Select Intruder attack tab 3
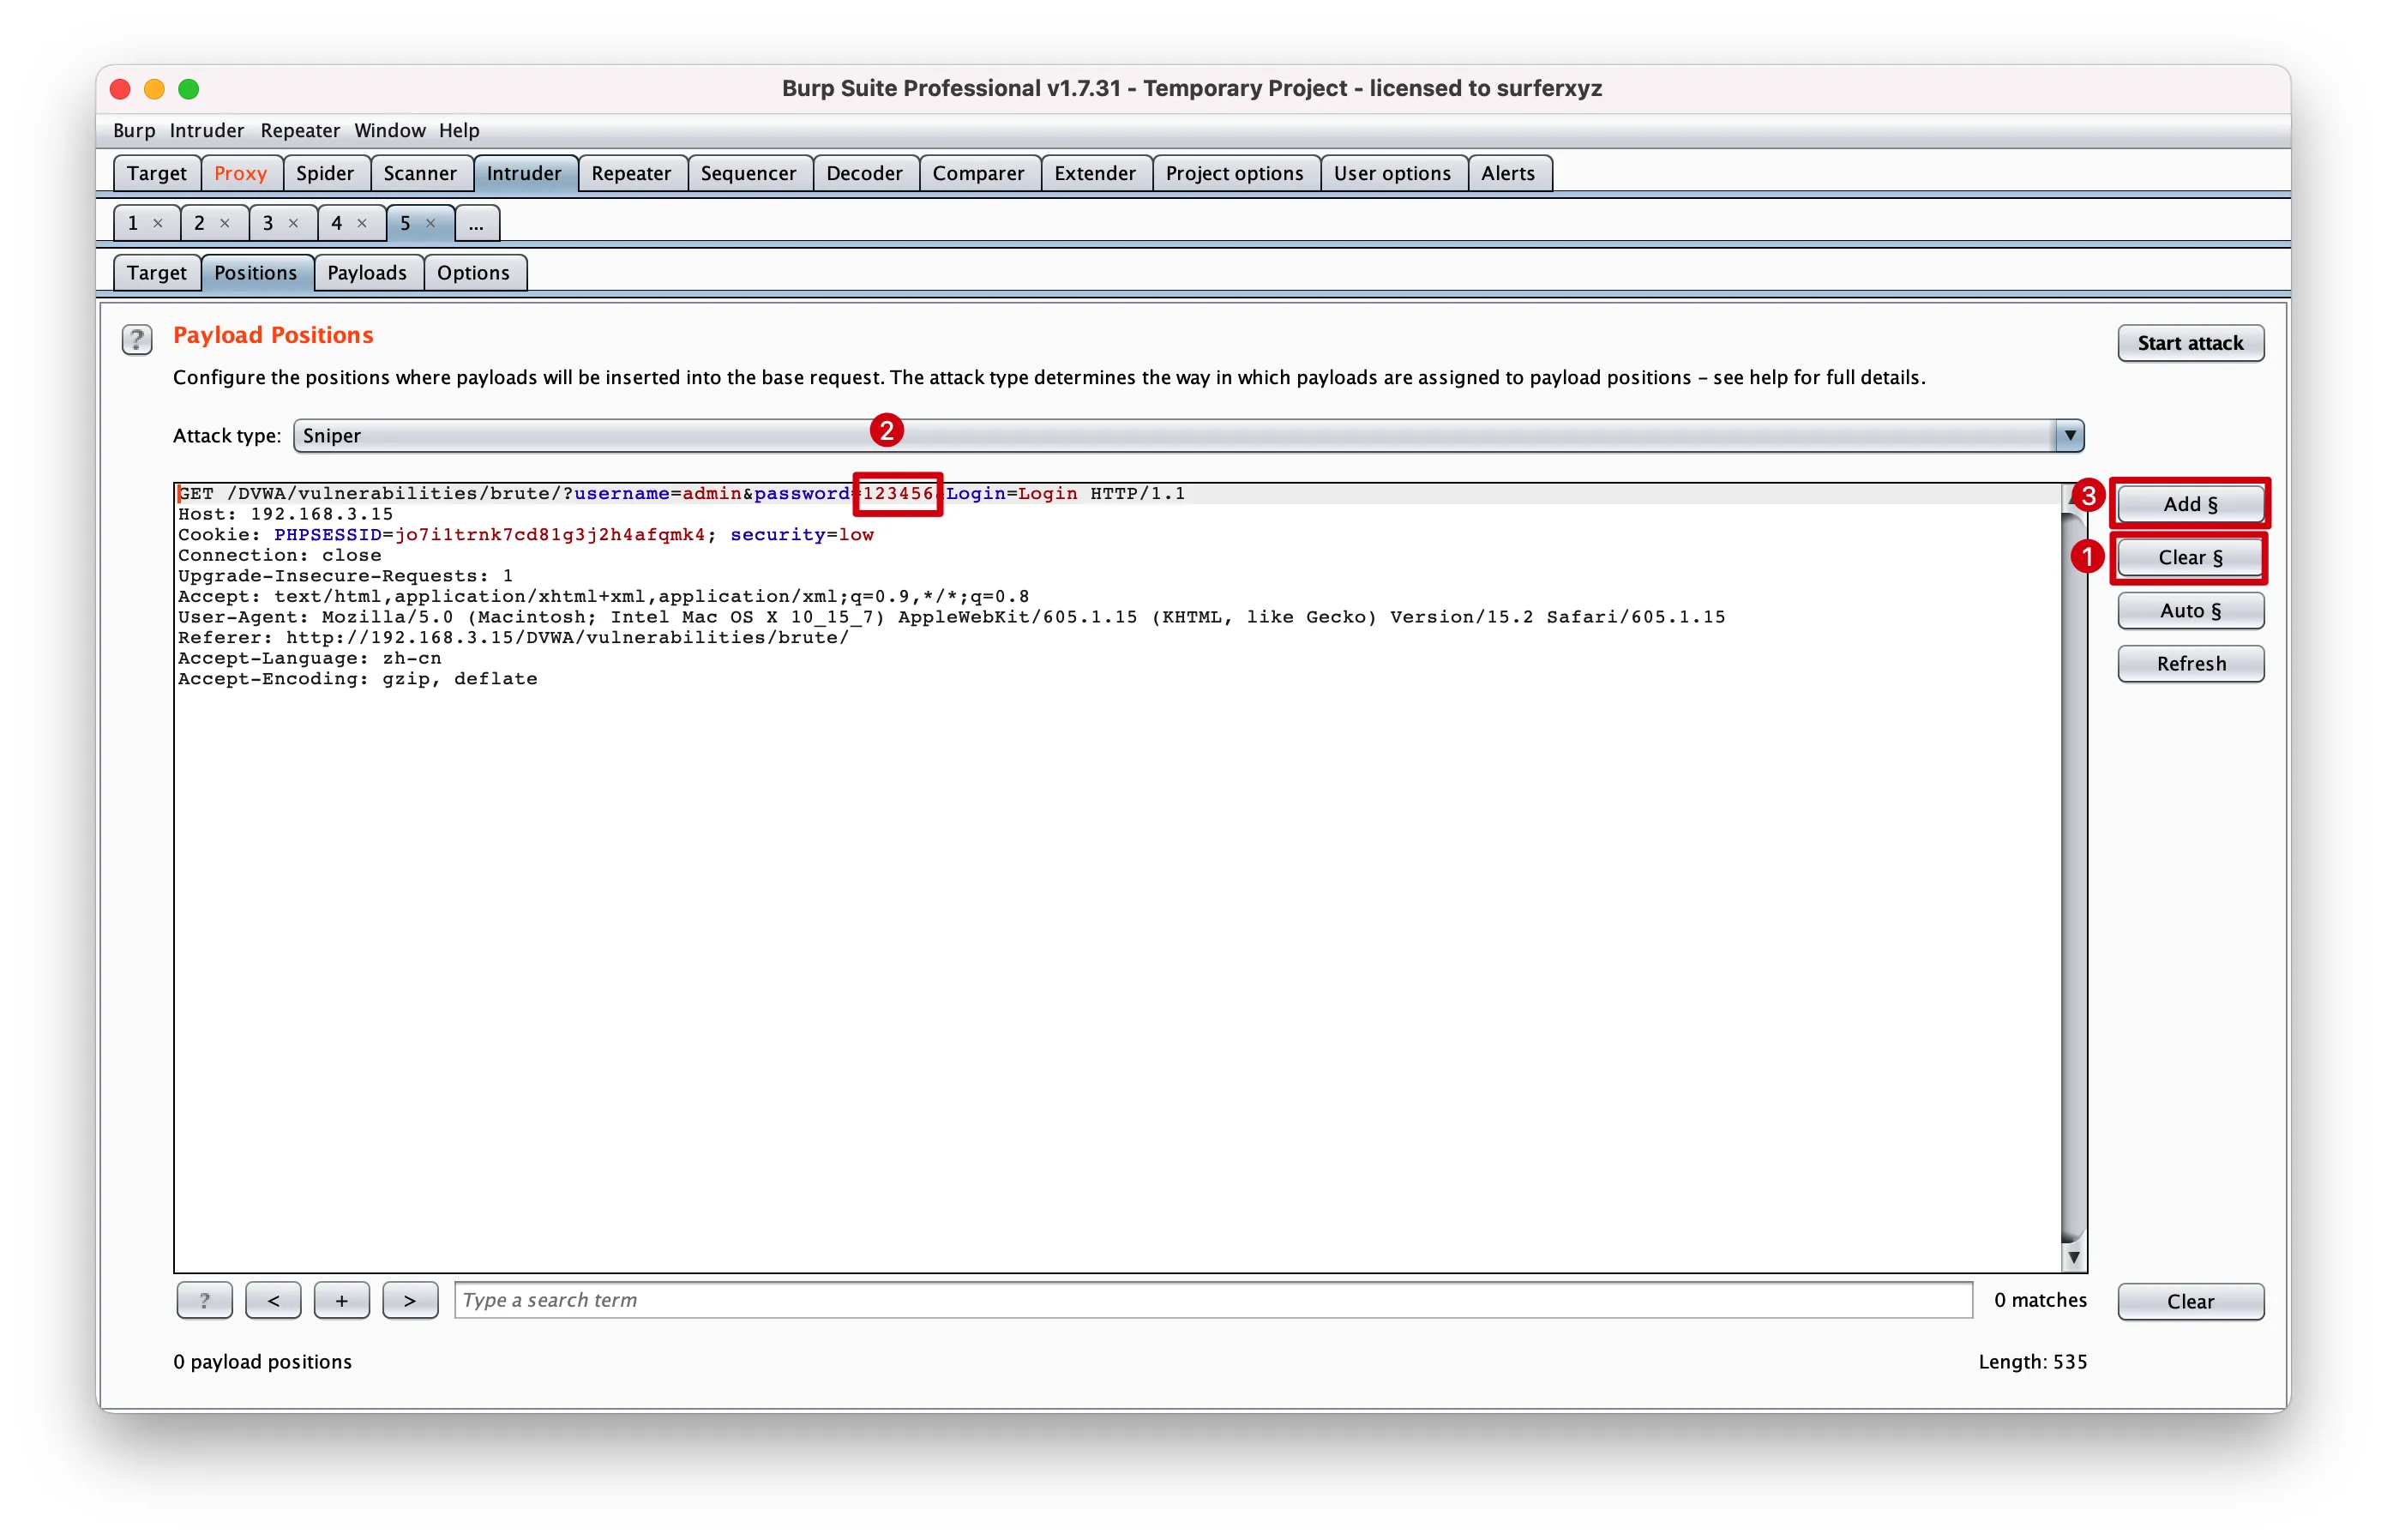This screenshot has height=1540, width=2387. pyautogui.click(x=268, y=224)
